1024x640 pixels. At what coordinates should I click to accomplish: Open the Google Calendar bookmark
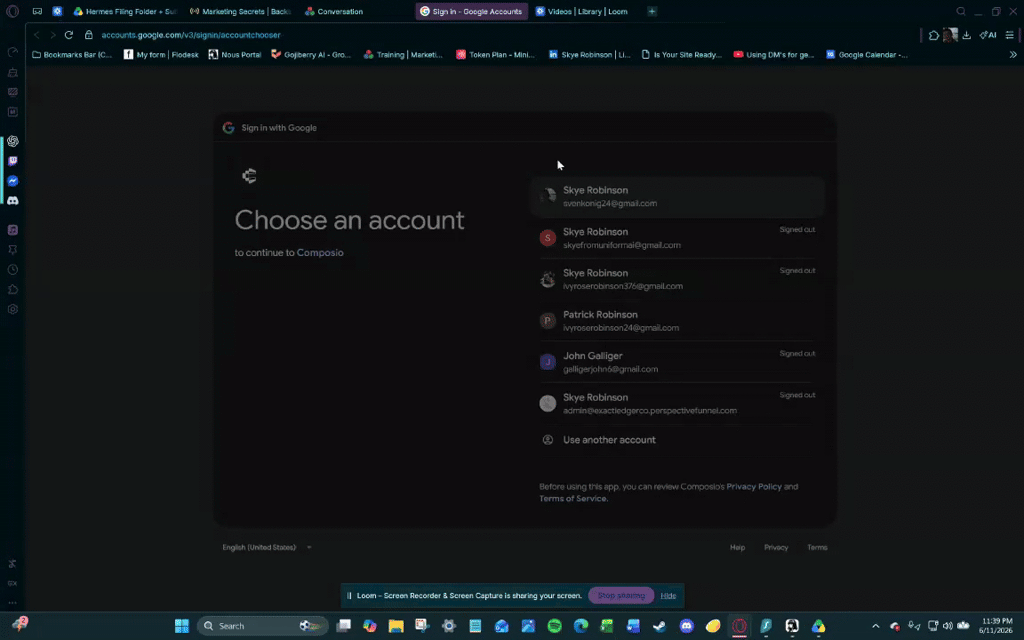[x=867, y=55]
